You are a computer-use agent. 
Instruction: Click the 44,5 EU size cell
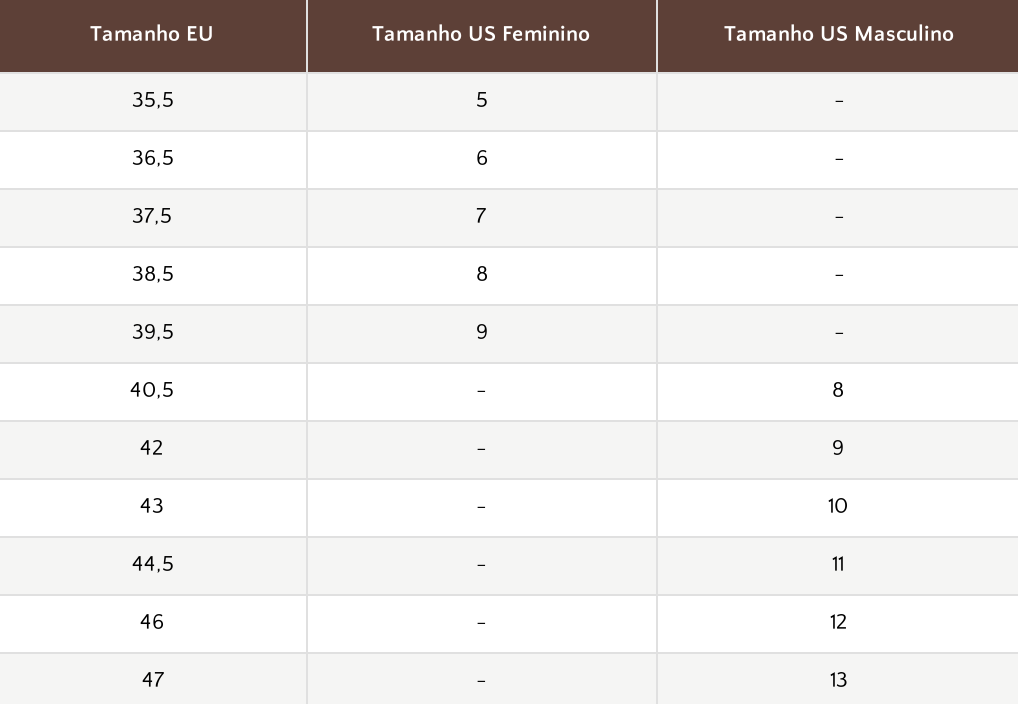click(x=153, y=566)
